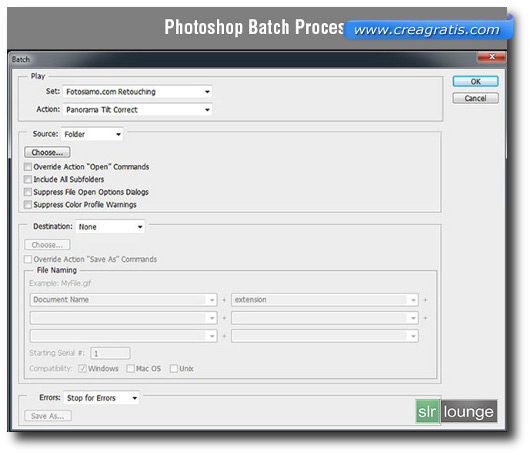This screenshot has width=530, height=455.
Task: Check the Unix compatibility checkbox
Action: (173, 368)
